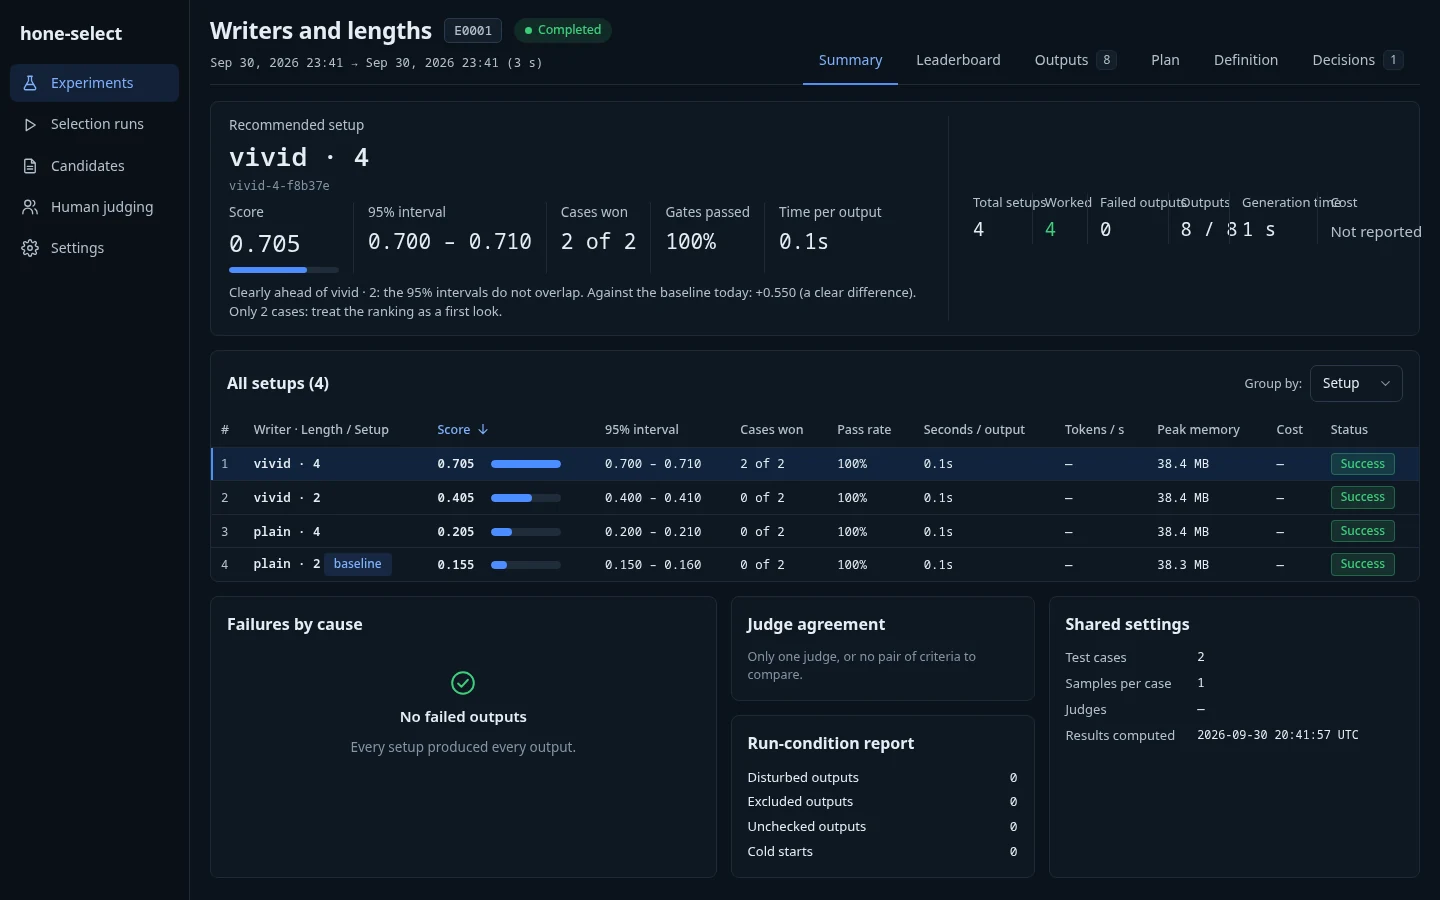Open the Outputs tab
This screenshot has width=1440, height=900.
[x=1075, y=60]
